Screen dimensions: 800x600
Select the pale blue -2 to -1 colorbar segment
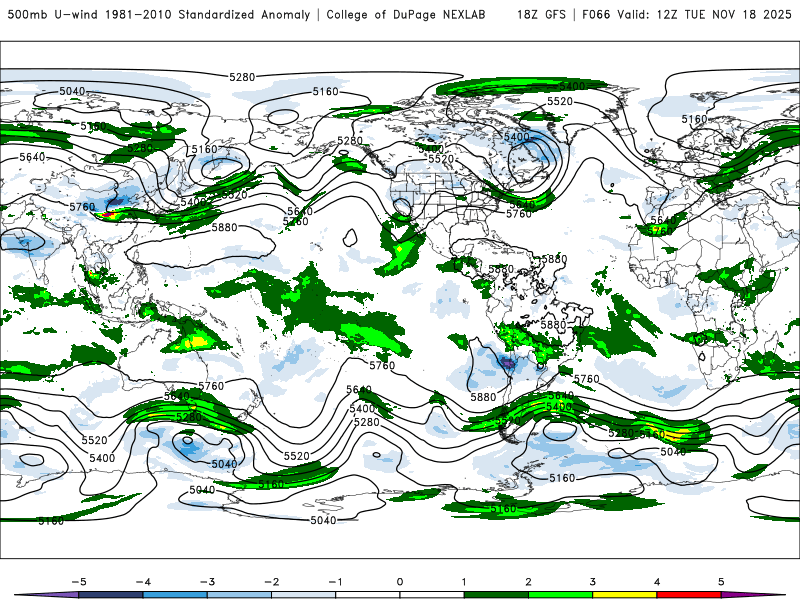[x=304, y=595]
